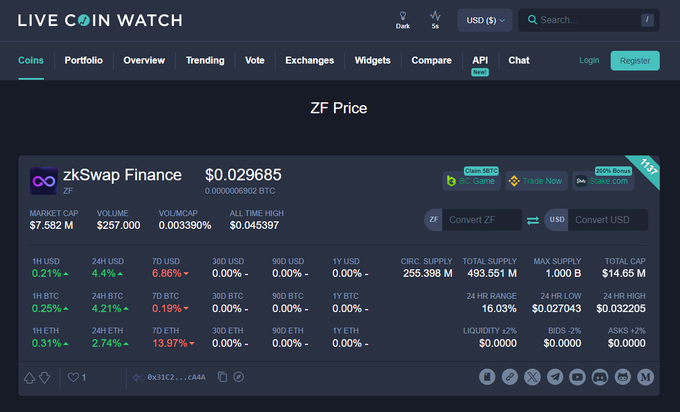Image resolution: width=680 pixels, height=412 pixels.
Task: Upvote zkSwap Finance with up arrow
Action: tap(29, 378)
